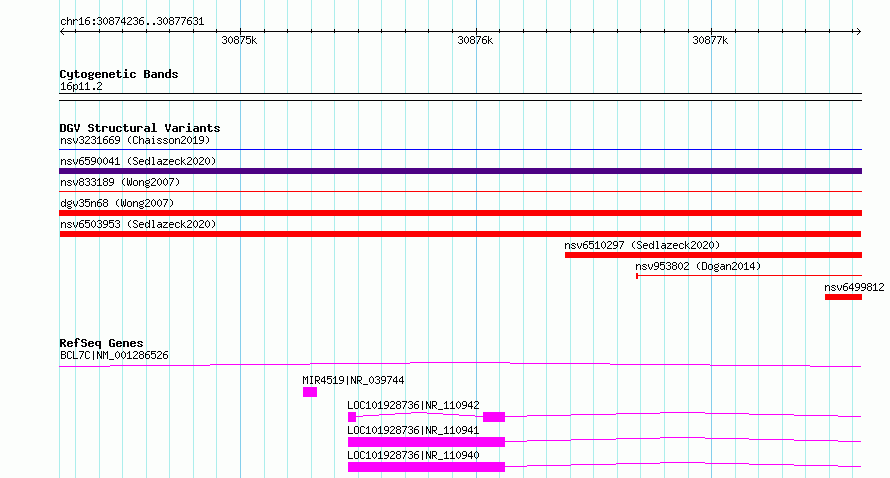Open variant nsv953802 (Dogan2014) label
Image resolution: width=890 pixels, height=478 pixels.
pyautogui.click(x=698, y=266)
